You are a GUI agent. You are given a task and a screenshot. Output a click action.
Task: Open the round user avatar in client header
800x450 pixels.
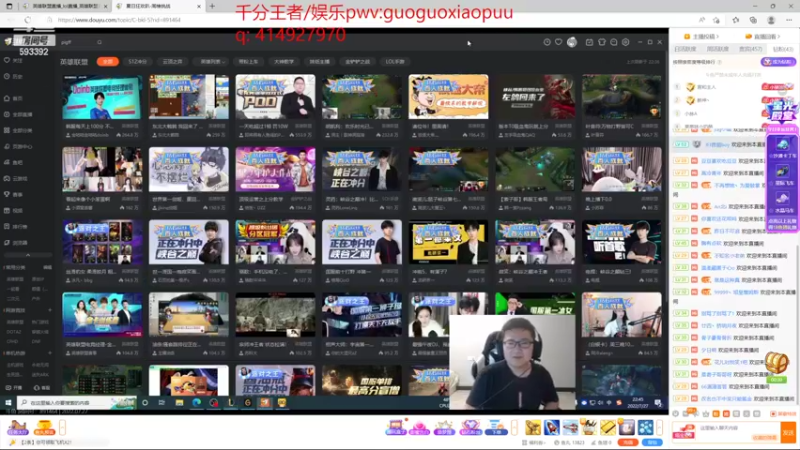[x=572, y=42]
